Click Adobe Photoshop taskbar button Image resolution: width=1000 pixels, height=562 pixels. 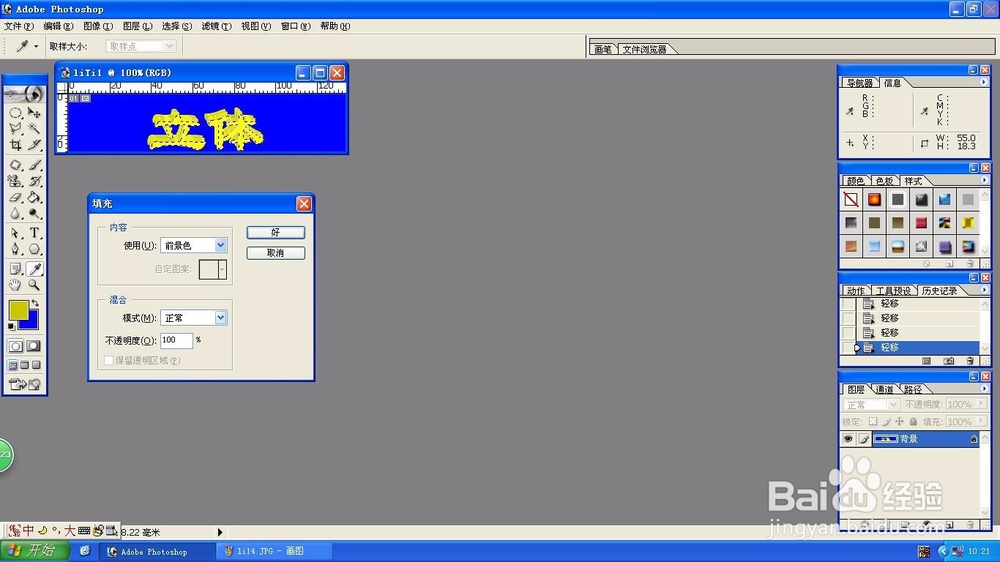point(156,551)
